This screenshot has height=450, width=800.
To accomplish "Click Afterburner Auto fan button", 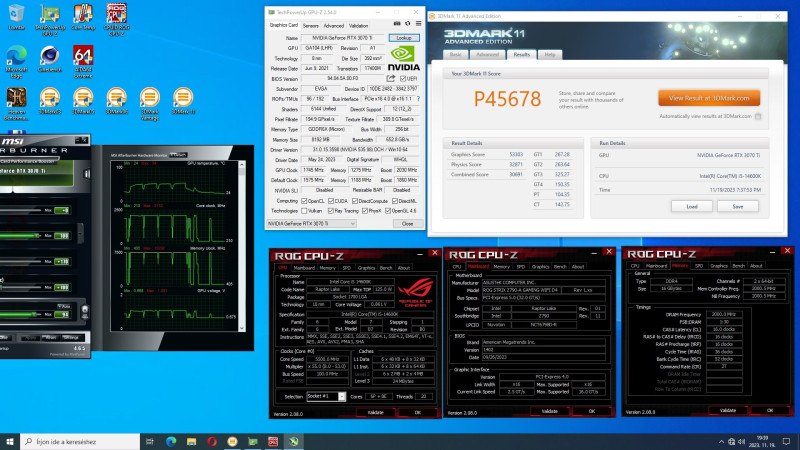I will coord(64,306).
